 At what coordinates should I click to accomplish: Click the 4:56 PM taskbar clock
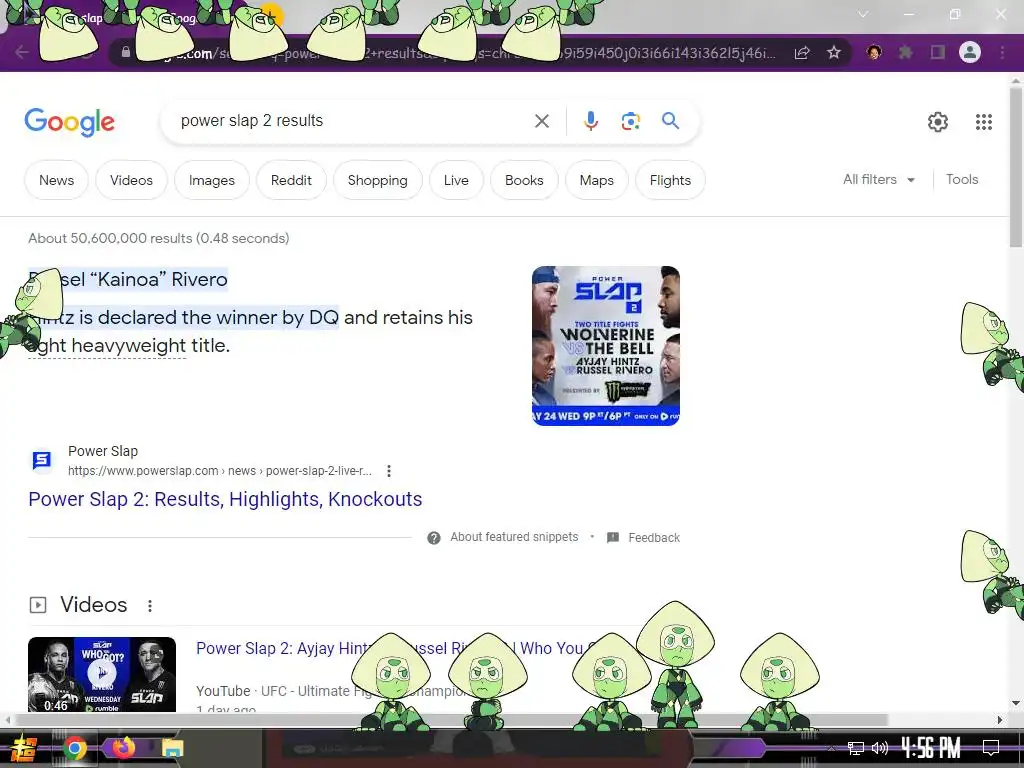(x=931, y=748)
